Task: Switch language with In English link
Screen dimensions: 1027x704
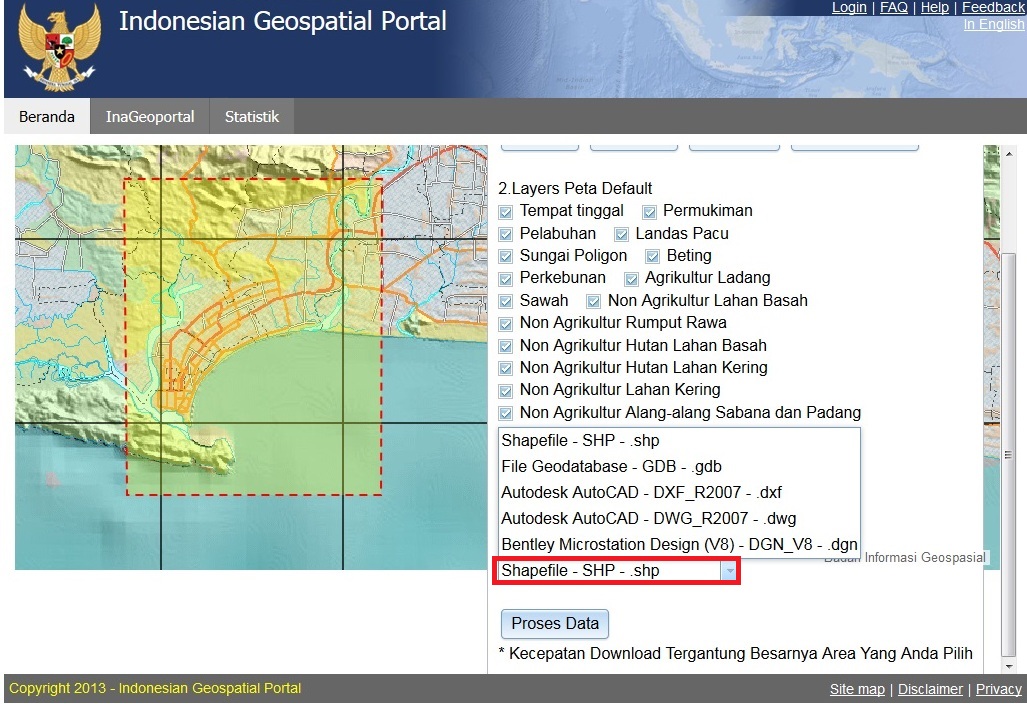Action: 994,24
